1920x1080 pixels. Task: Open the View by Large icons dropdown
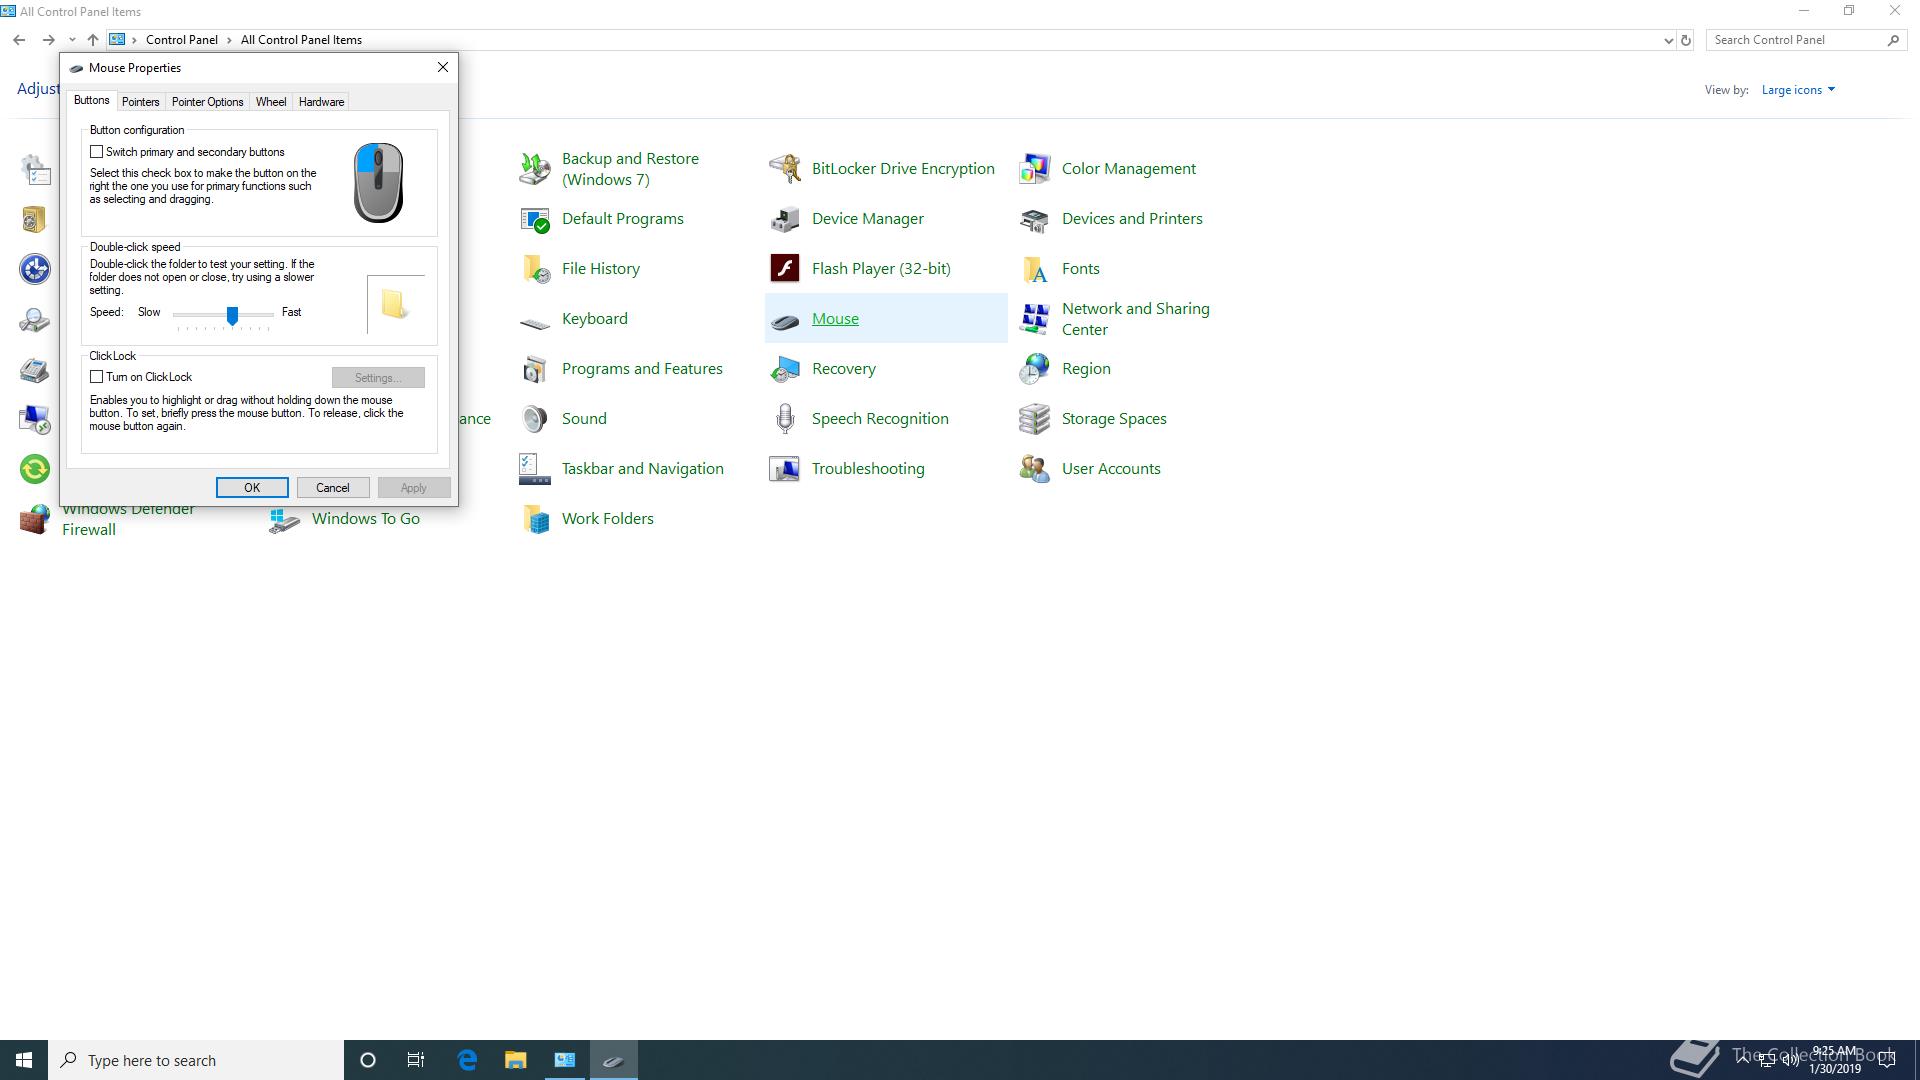1798,90
